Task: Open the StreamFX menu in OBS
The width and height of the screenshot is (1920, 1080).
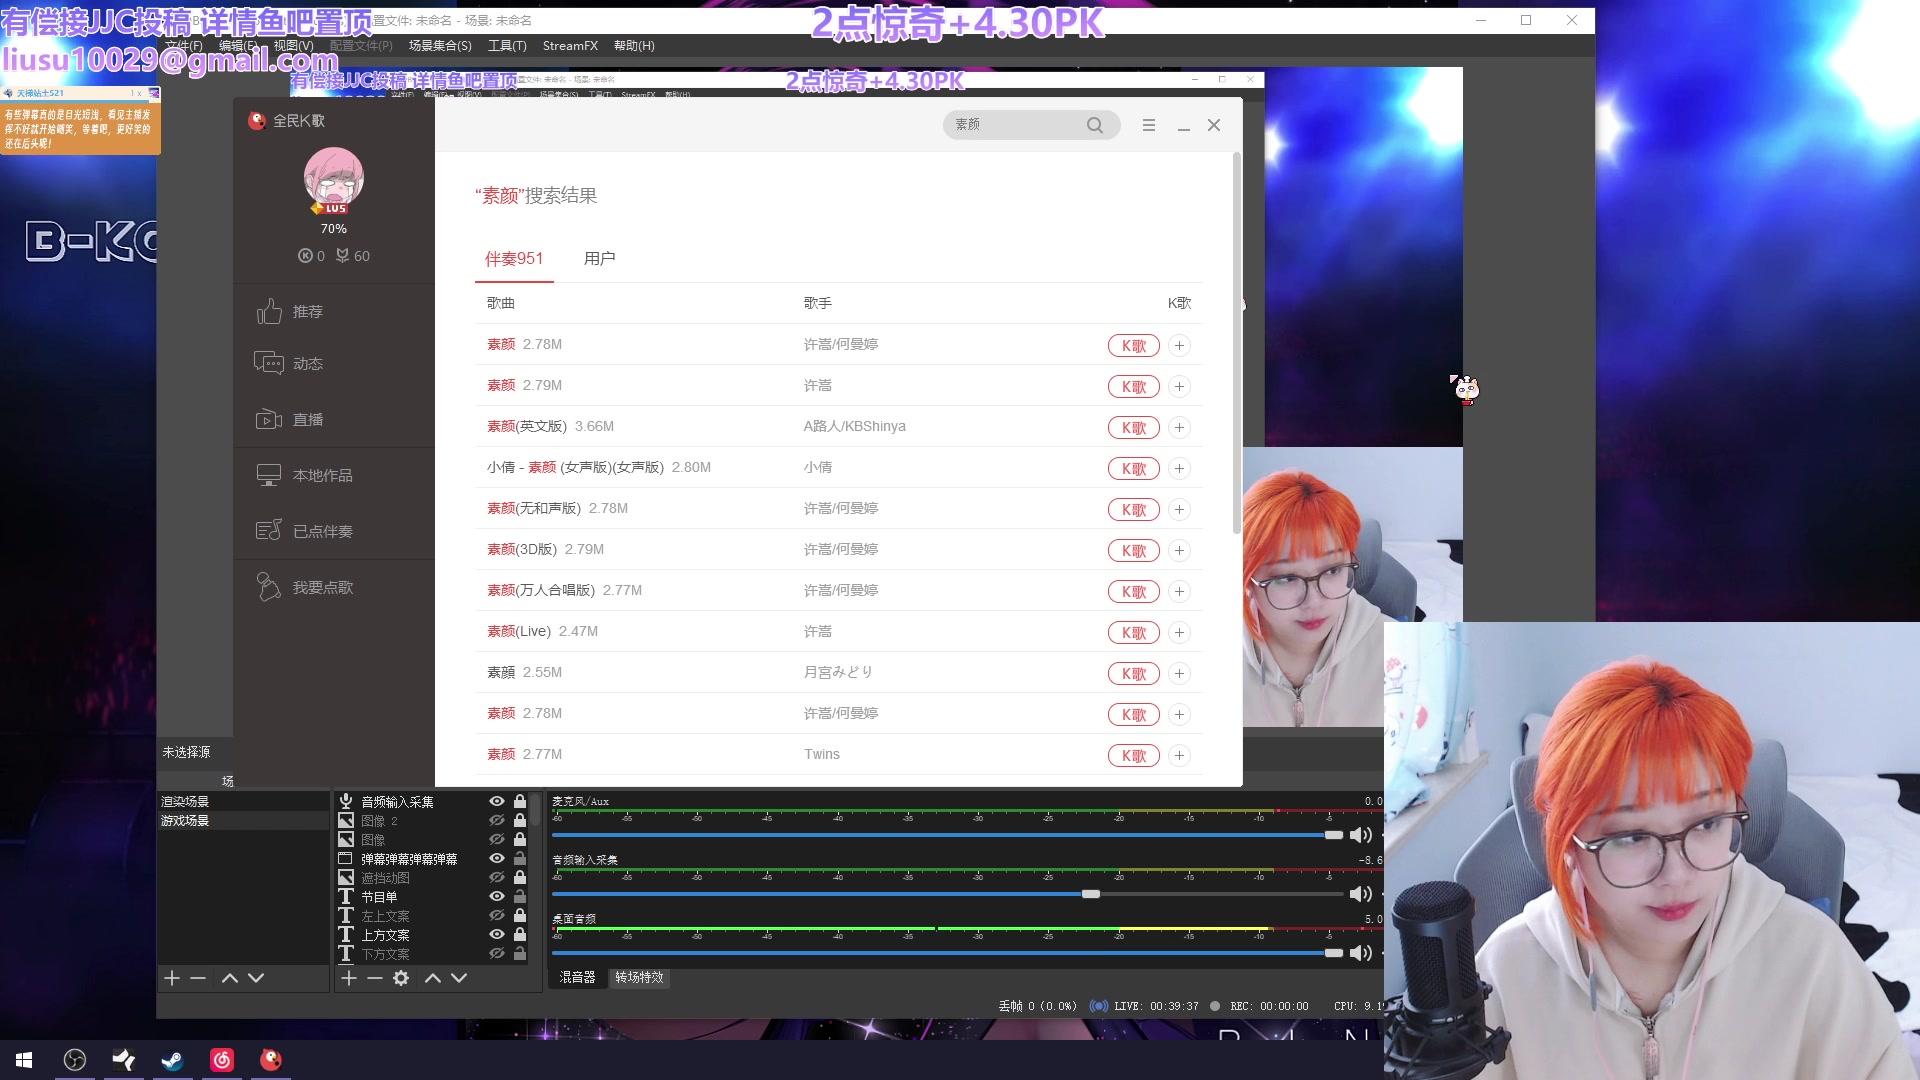Action: pyautogui.click(x=569, y=45)
